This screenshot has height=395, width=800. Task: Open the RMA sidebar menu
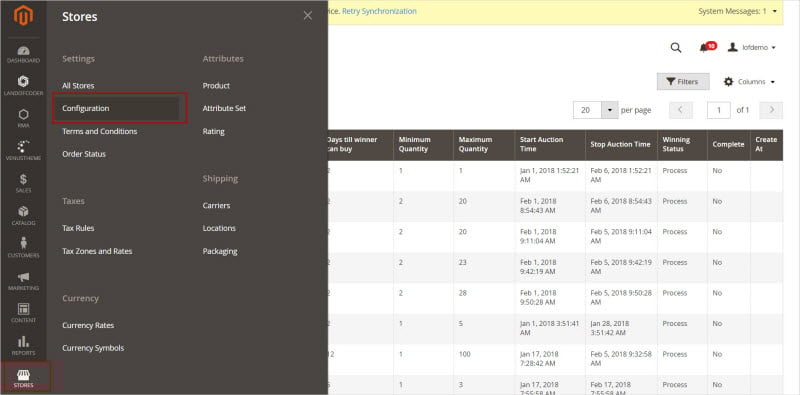click(x=23, y=118)
